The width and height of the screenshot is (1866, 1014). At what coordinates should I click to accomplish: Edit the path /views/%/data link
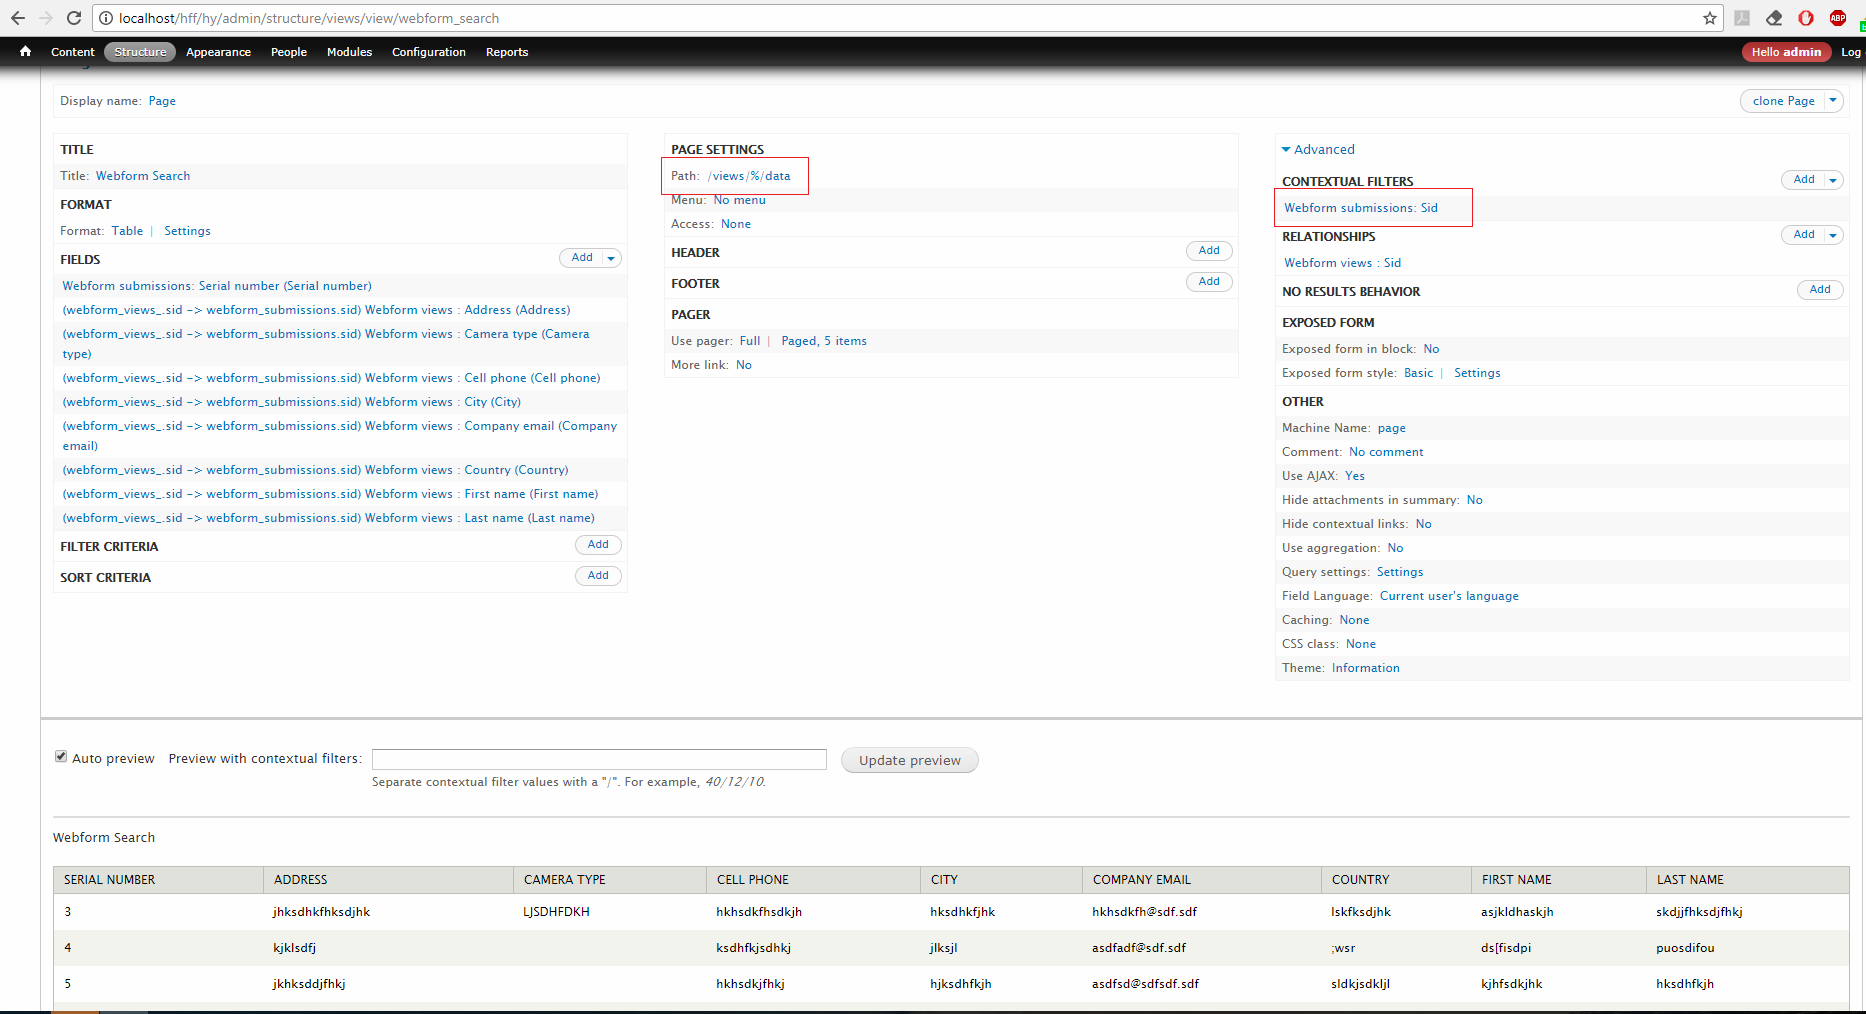pos(749,176)
